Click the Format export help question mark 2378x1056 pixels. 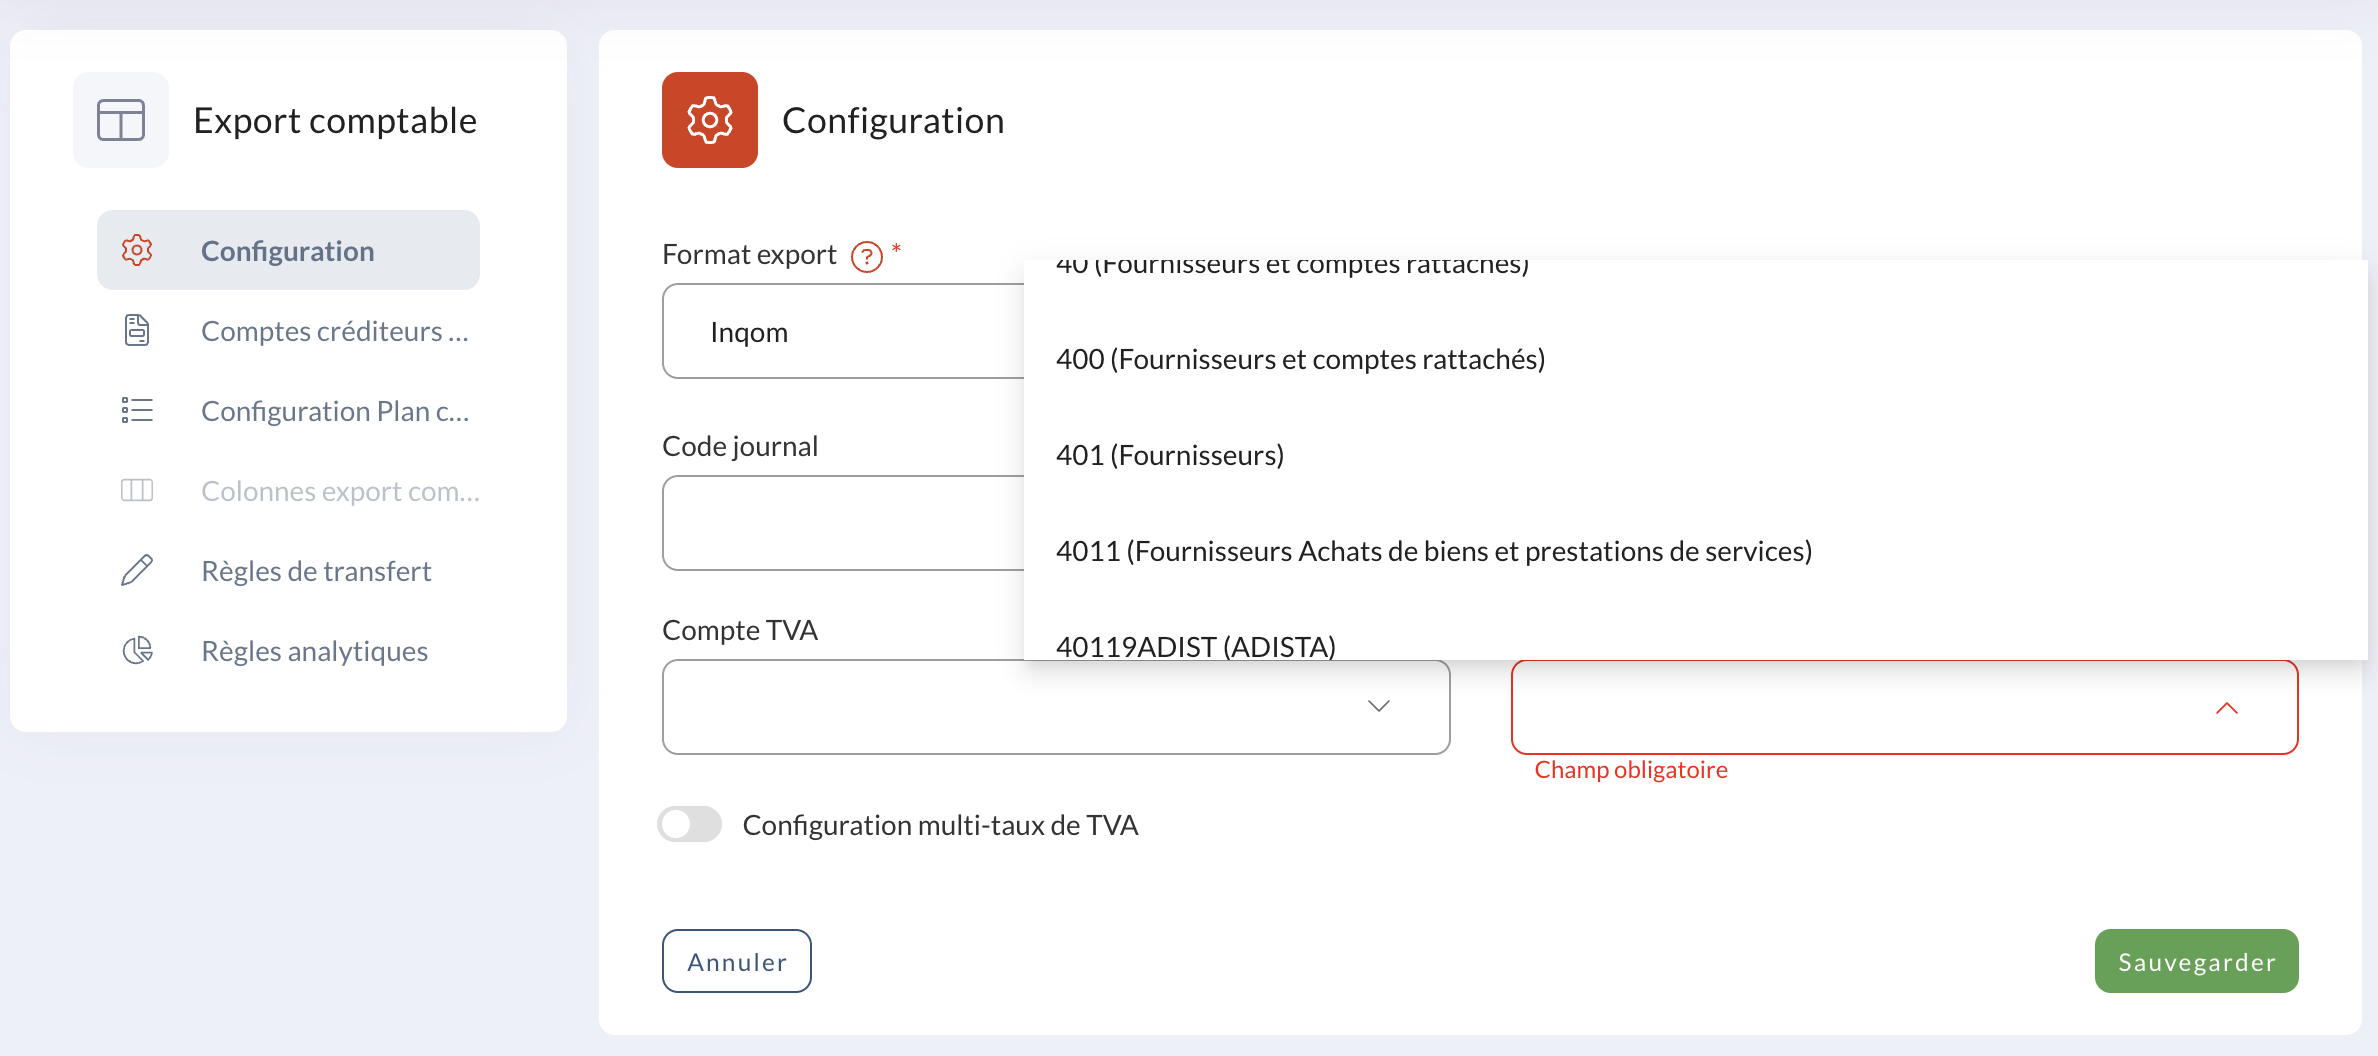[867, 257]
